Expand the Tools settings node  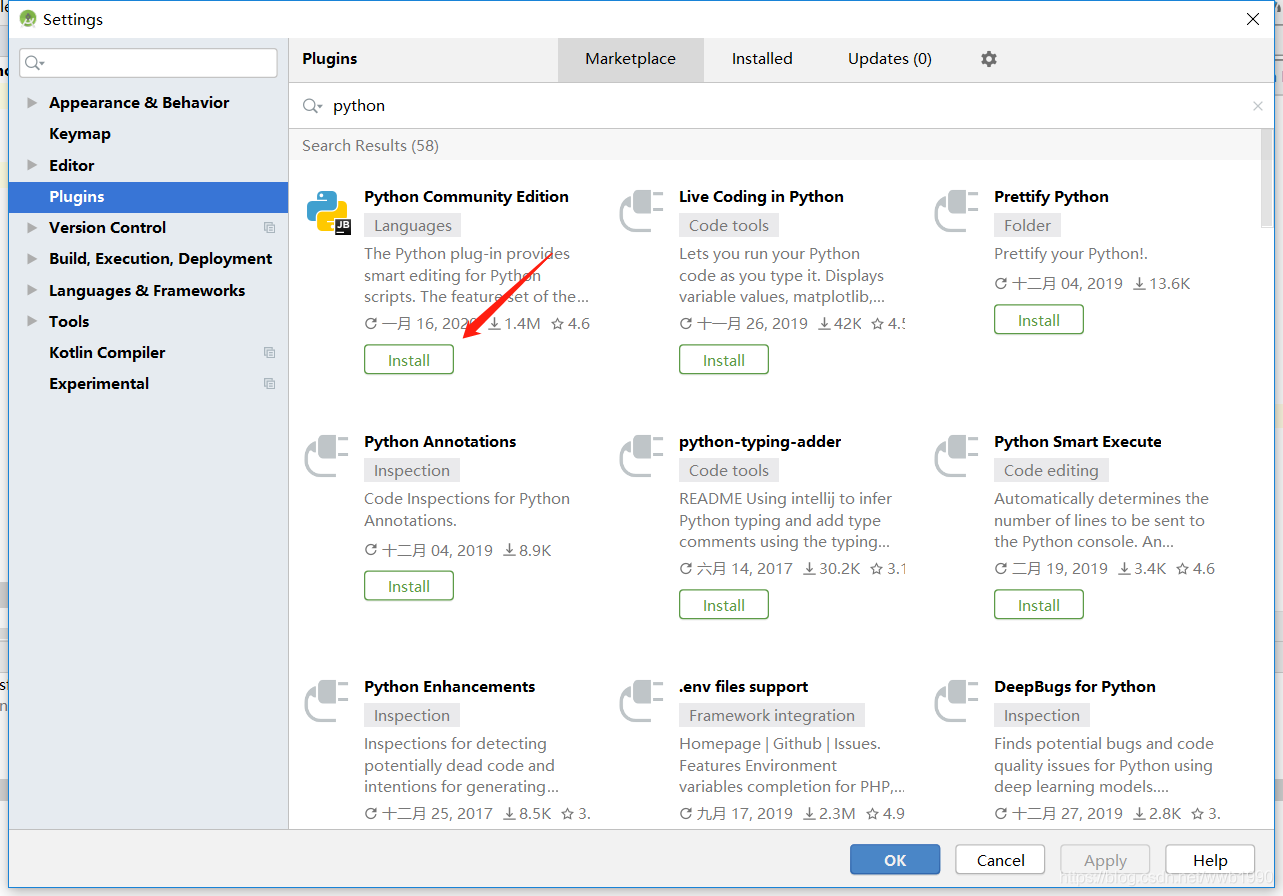click(x=32, y=322)
